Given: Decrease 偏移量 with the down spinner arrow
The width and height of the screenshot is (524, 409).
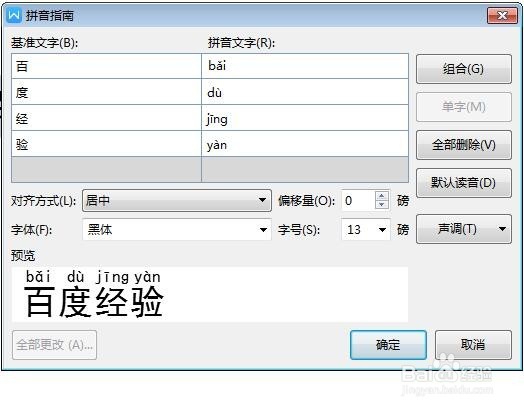Looking at the screenshot, I should pyautogui.click(x=382, y=205).
